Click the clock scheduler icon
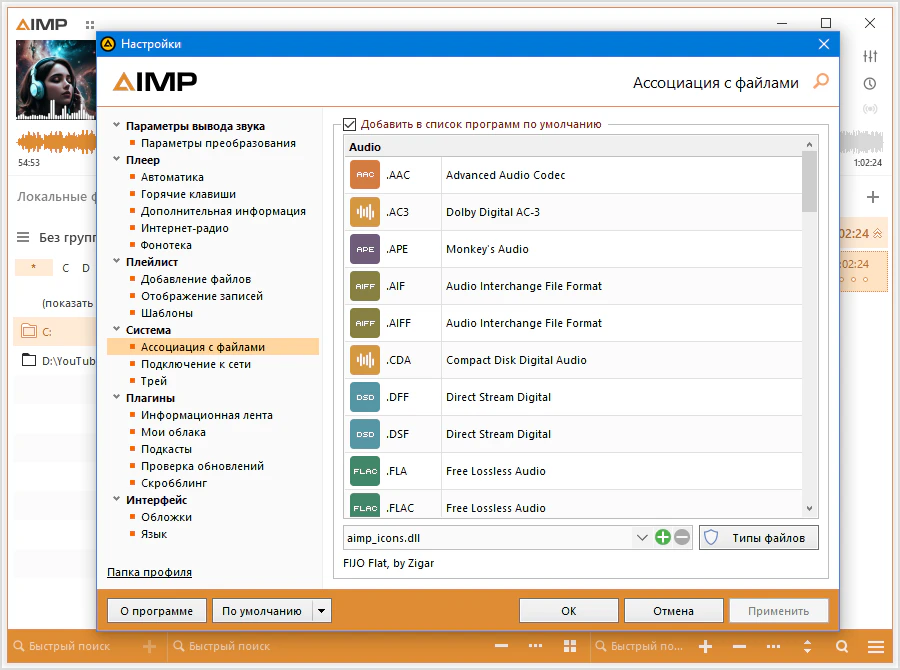Image resolution: width=900 pixels, height=670 pixels. coord(870,83)
